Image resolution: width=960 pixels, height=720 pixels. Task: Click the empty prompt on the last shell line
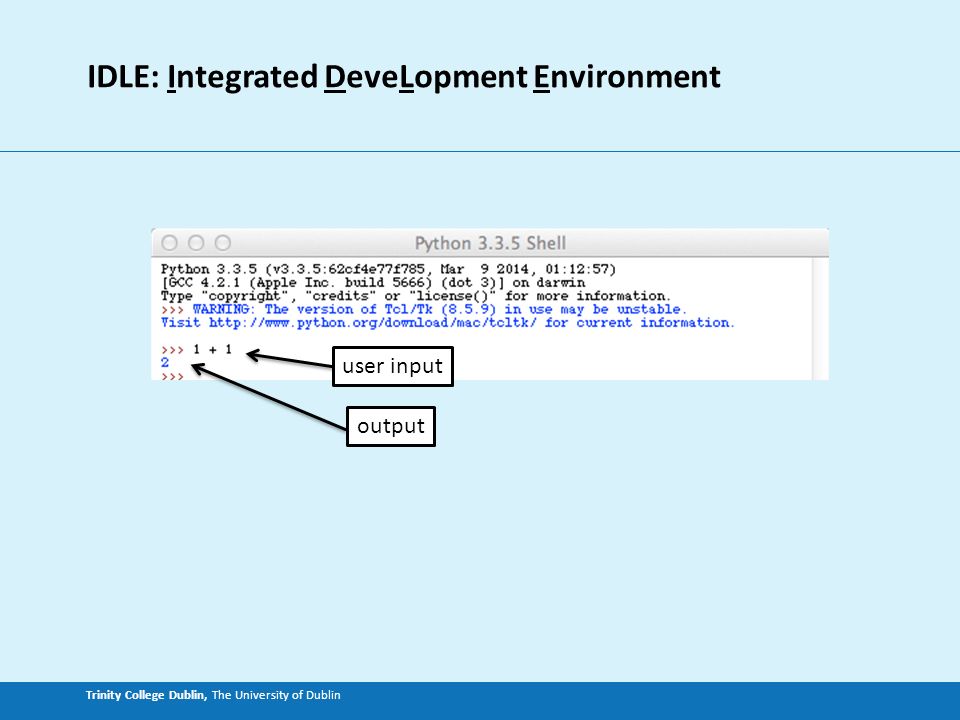(x=173, y=376)
